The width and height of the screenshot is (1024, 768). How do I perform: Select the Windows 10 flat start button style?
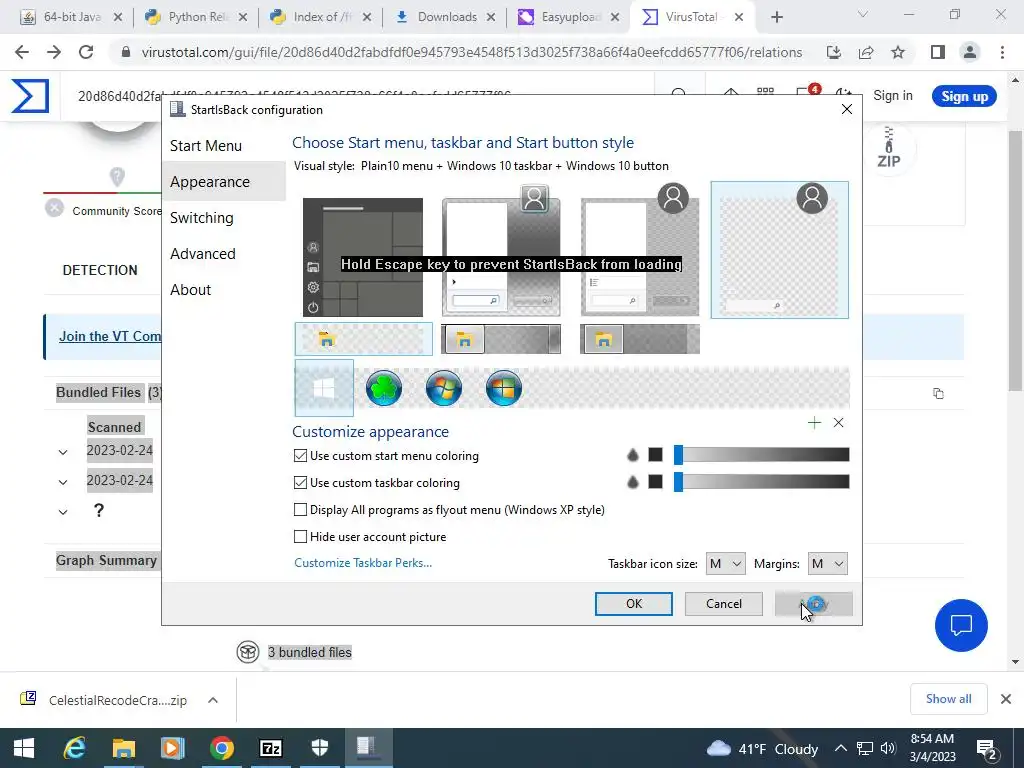324,388
